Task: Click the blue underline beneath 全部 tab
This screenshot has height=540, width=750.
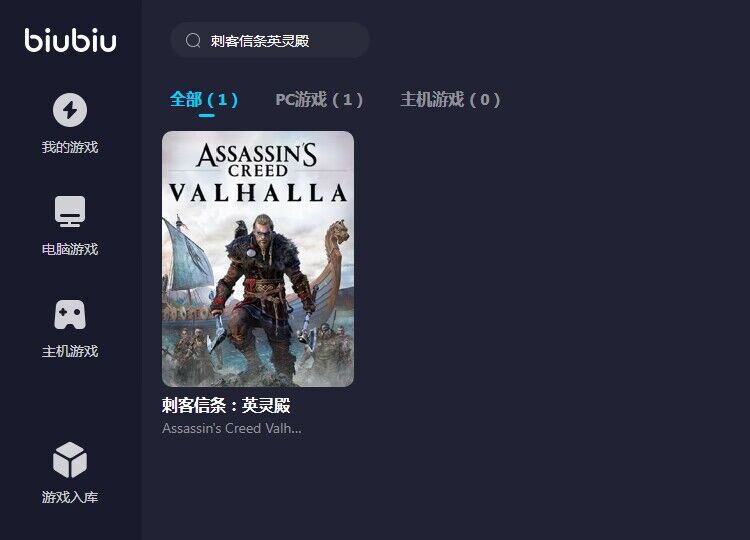Action: pos(207,115)
